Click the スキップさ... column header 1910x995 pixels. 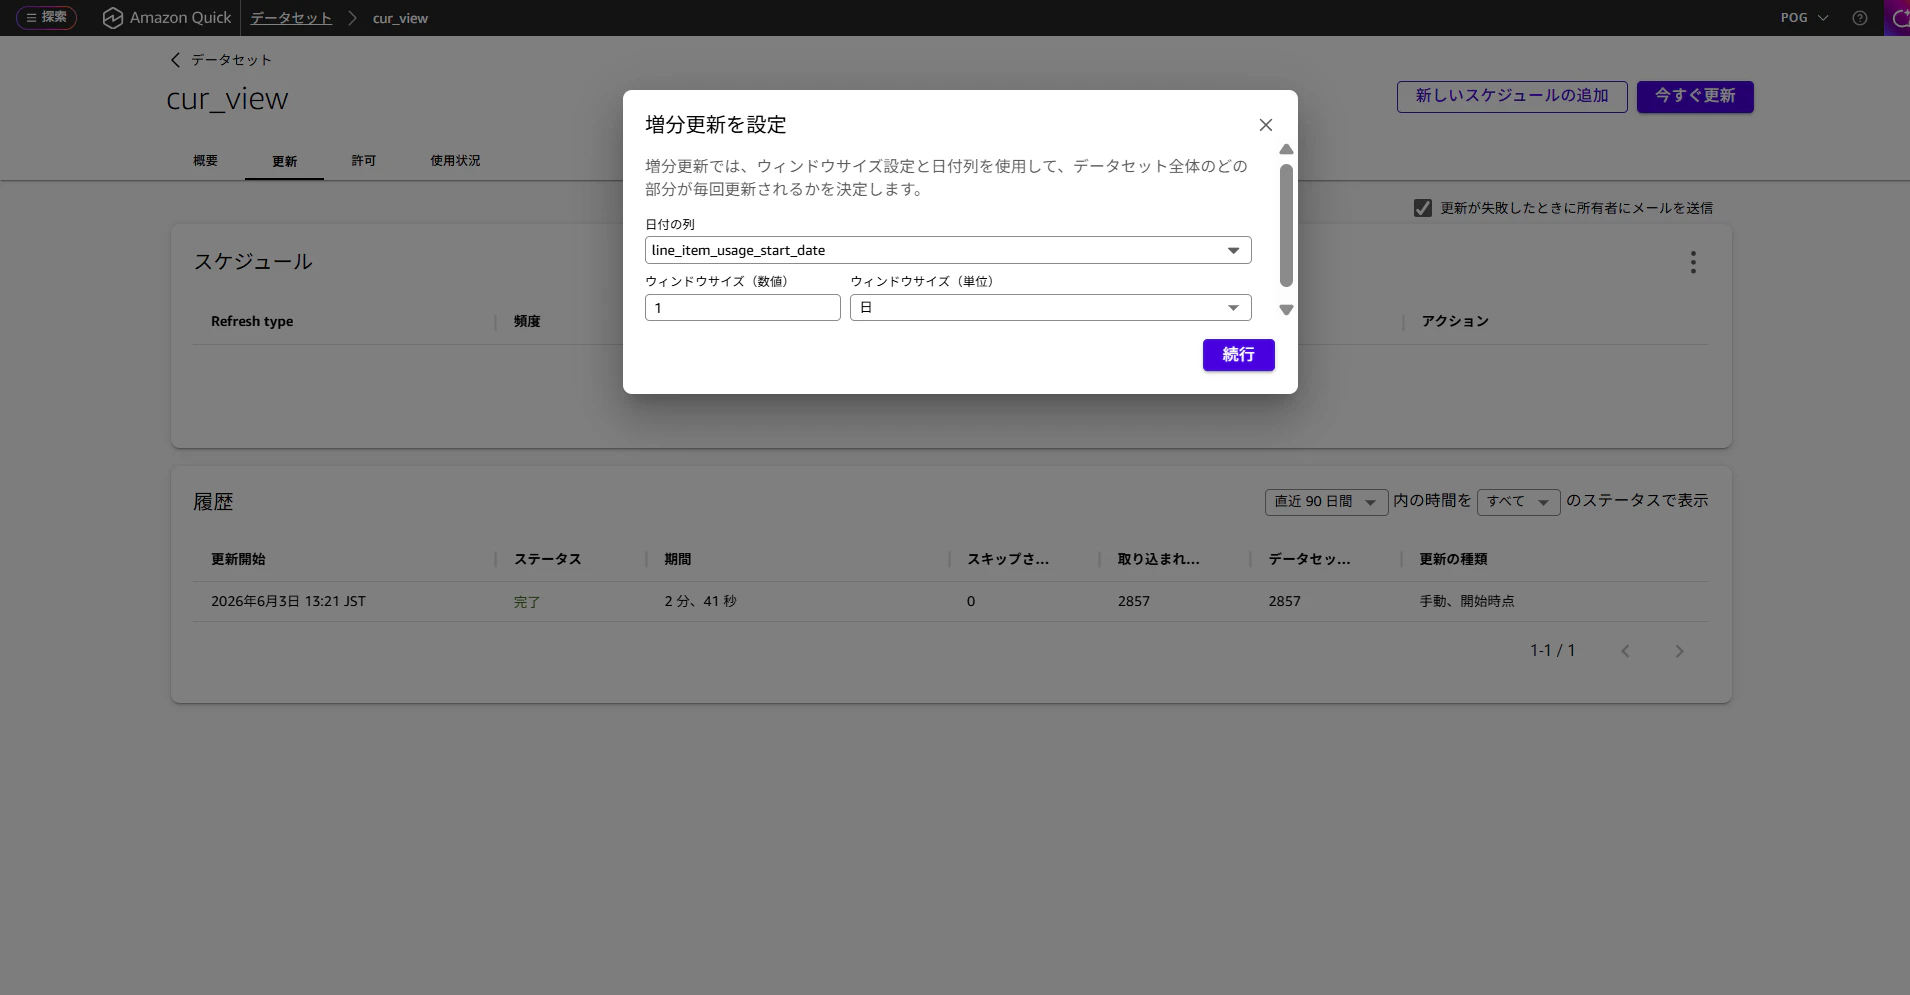[1008, 559]
